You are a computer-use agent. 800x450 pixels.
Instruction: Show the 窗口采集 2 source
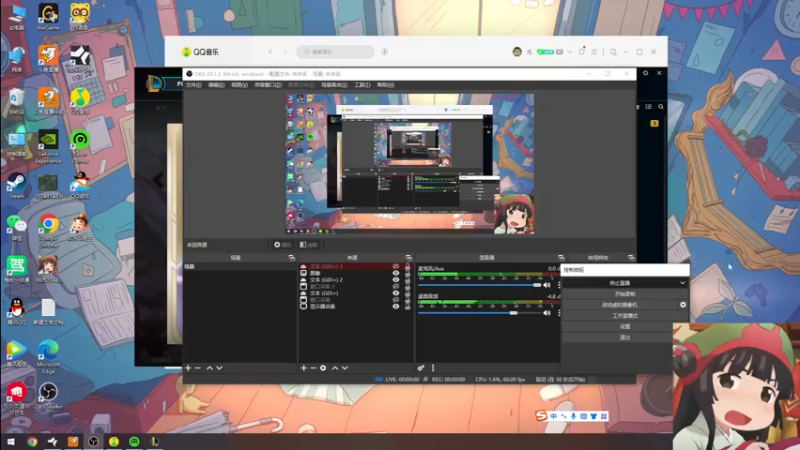[395, 286]
